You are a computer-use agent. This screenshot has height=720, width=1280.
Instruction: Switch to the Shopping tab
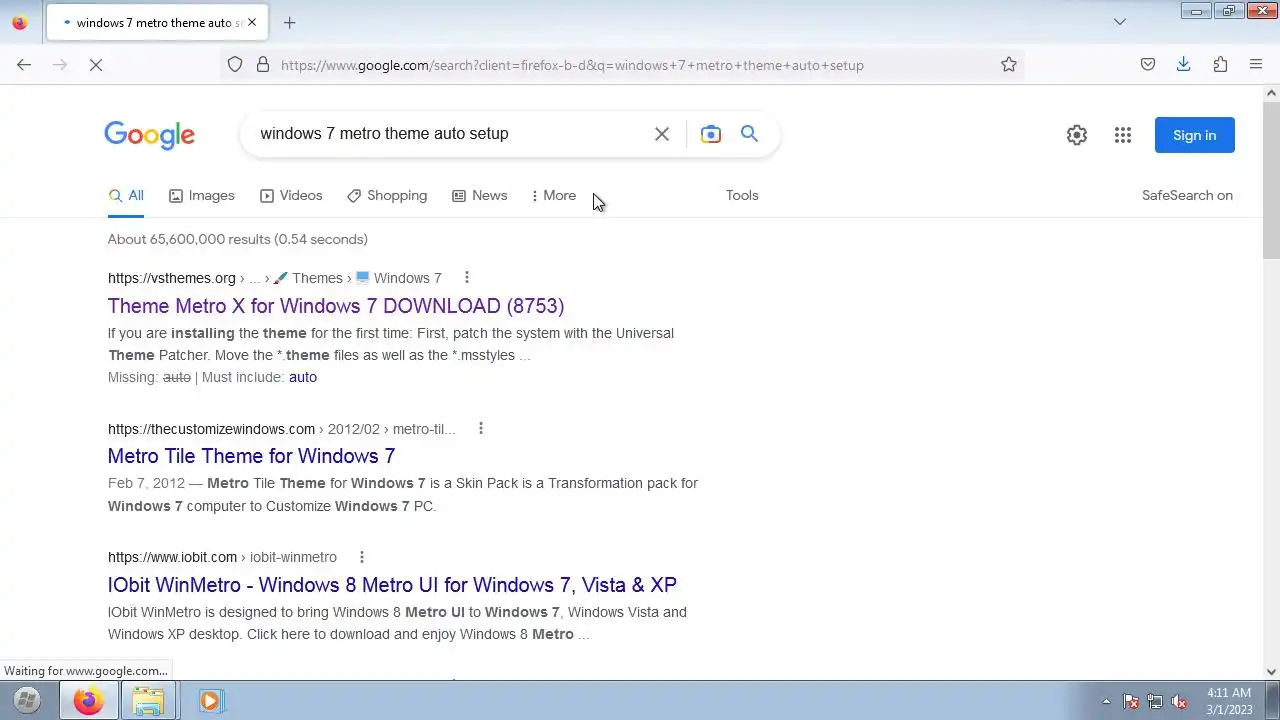387,196
